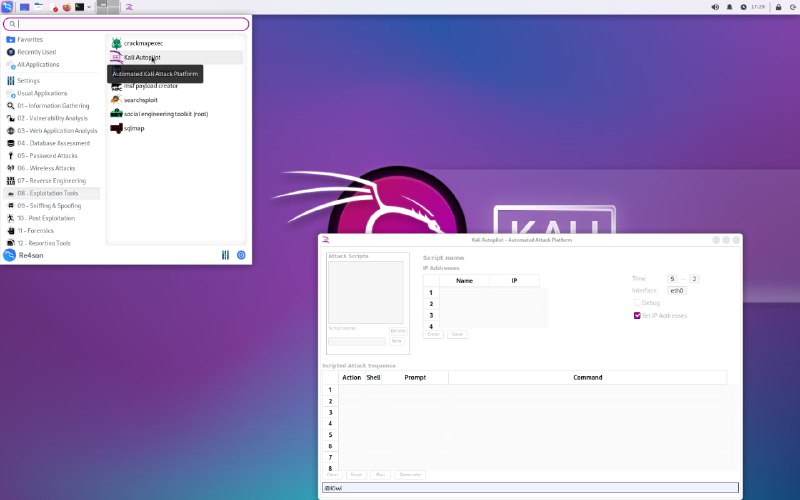Open Kali Autopilot from the menu
Screen dimensions: 800x500
142,57
